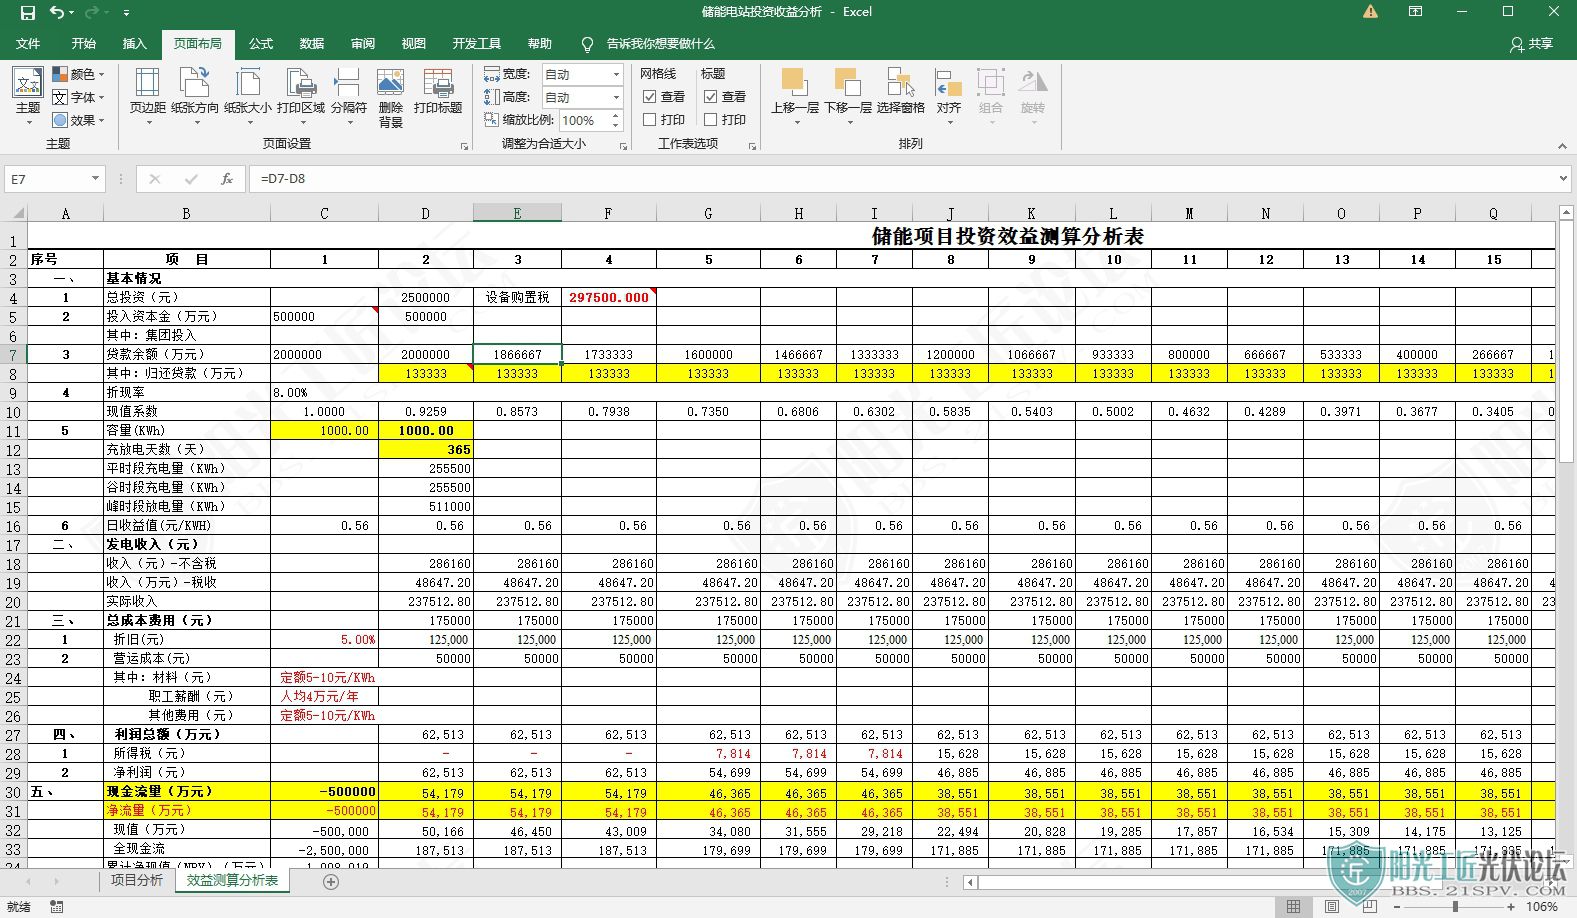Open Align (对齐) menu
Image resolution: width=1577 pixels, height=918 pixels.
(x=949, y=97)
